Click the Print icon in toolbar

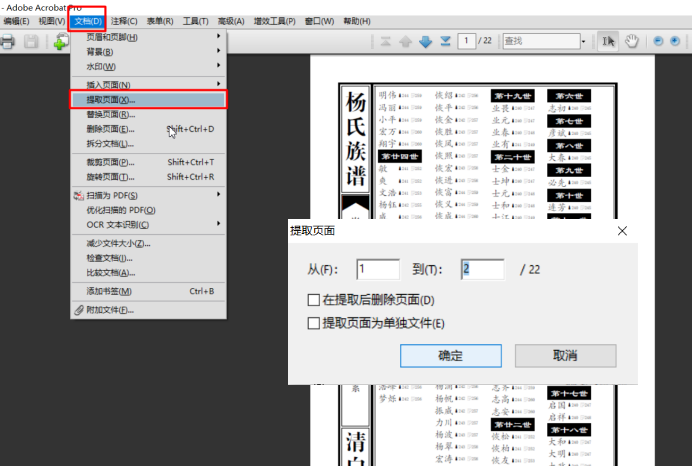coord(8,42)
